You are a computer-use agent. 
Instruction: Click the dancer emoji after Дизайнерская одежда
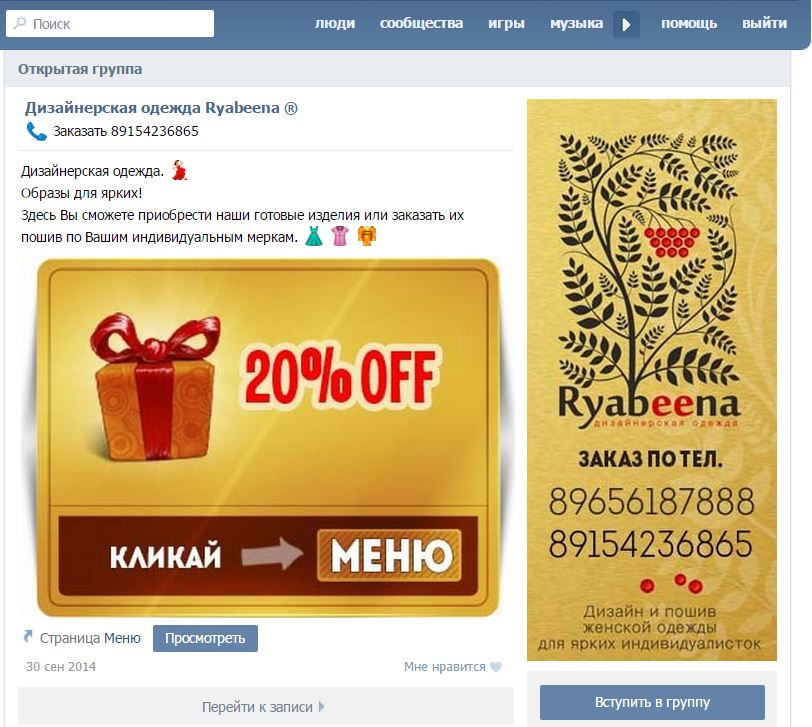[x=180, y=170]
